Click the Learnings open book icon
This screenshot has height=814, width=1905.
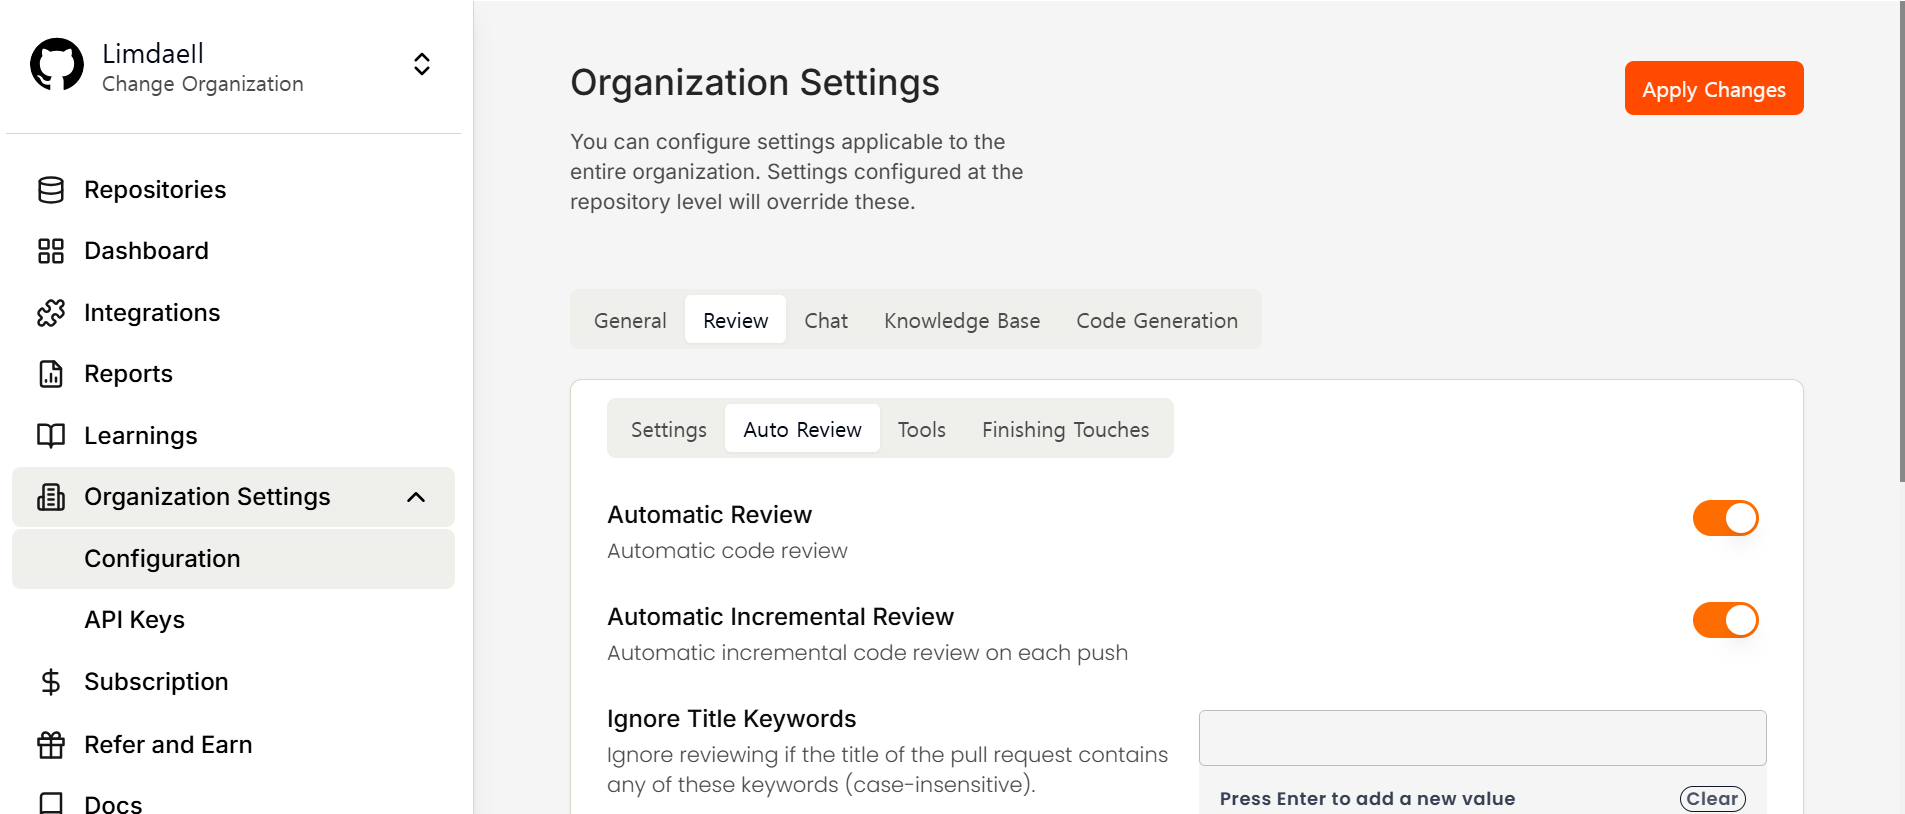(51, 436)
